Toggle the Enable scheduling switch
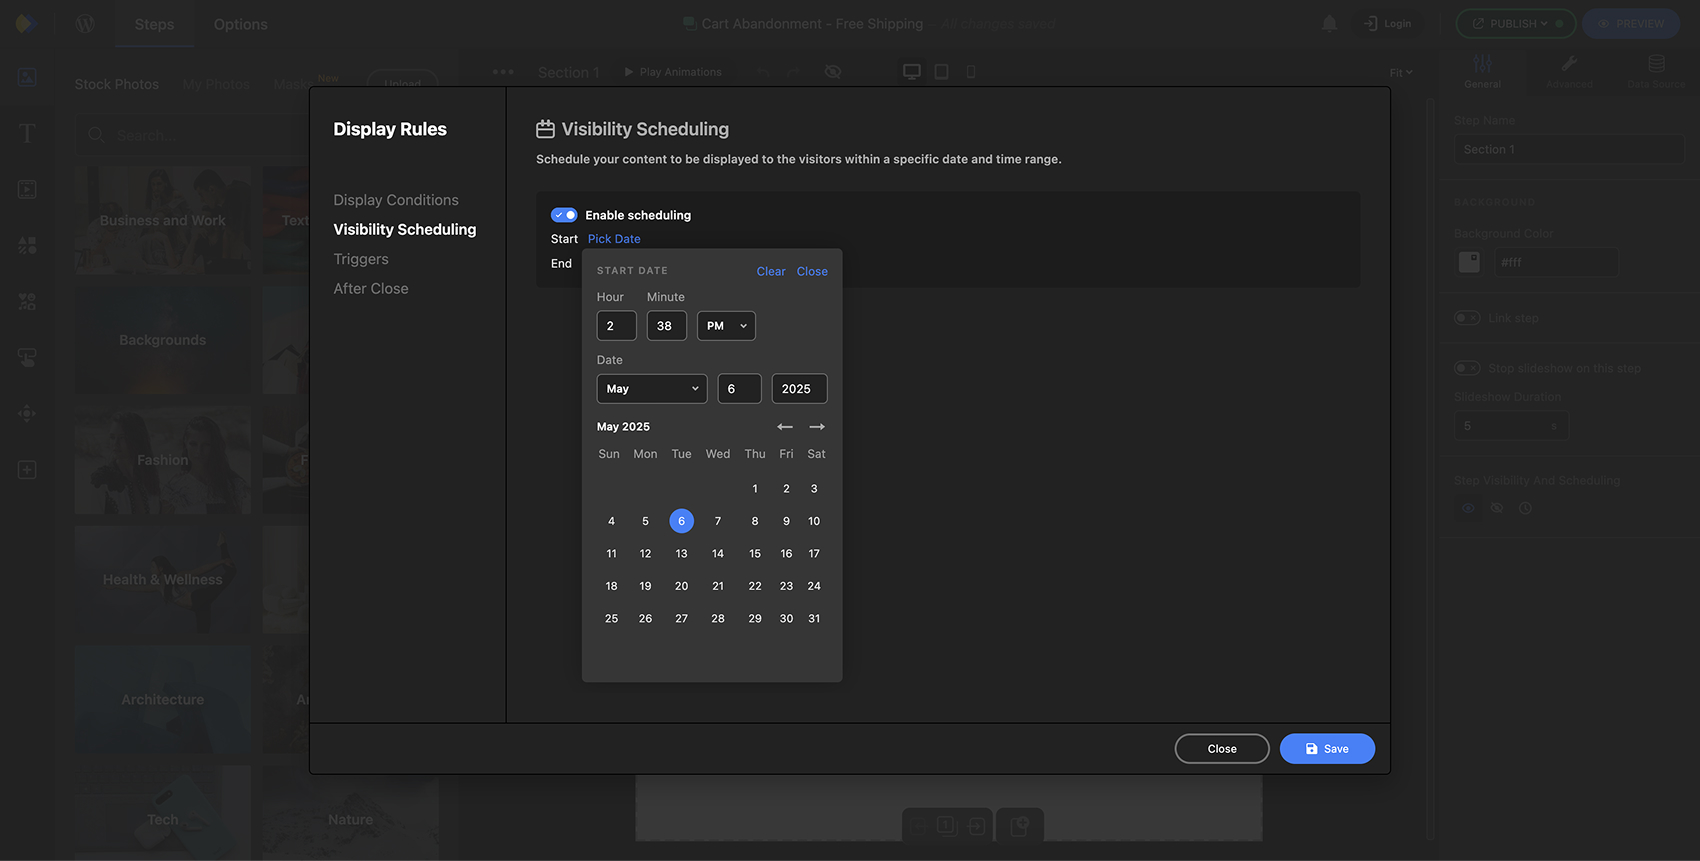Screen dimensions: 1700x861 (x=564, y=215)
